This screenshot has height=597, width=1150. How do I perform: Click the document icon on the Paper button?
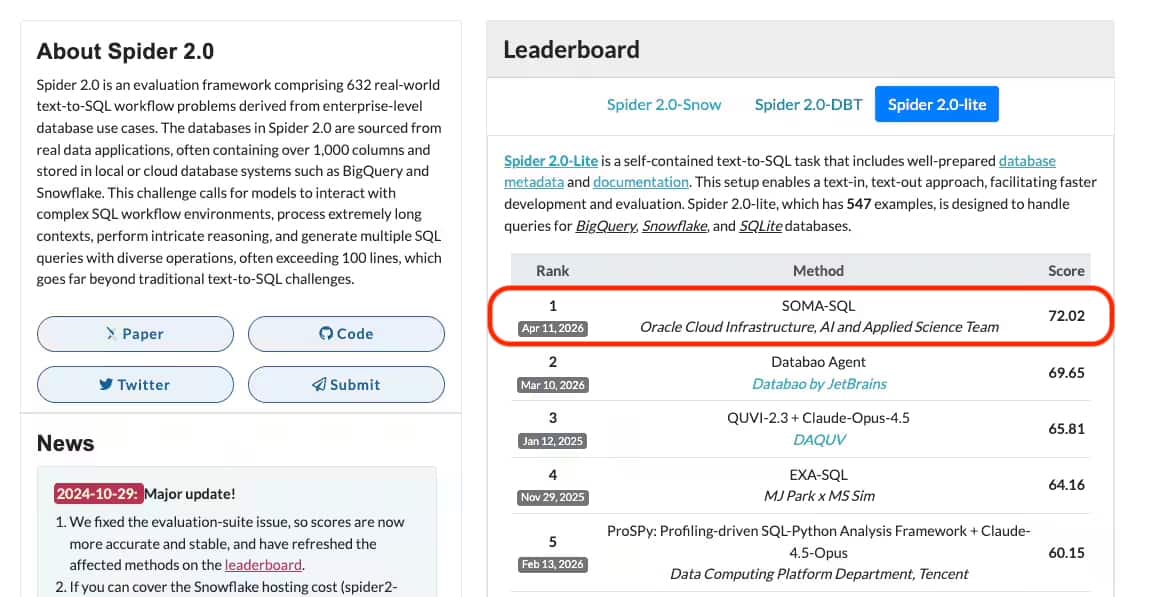[x=112, y=333]
